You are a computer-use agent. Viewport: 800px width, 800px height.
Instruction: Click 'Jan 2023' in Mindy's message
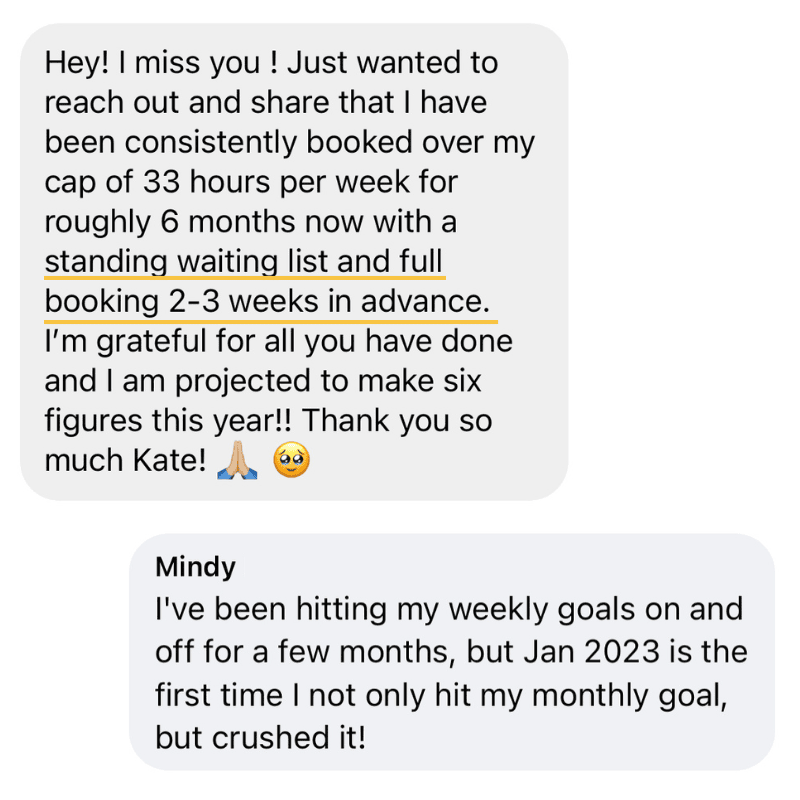[592, 652]
